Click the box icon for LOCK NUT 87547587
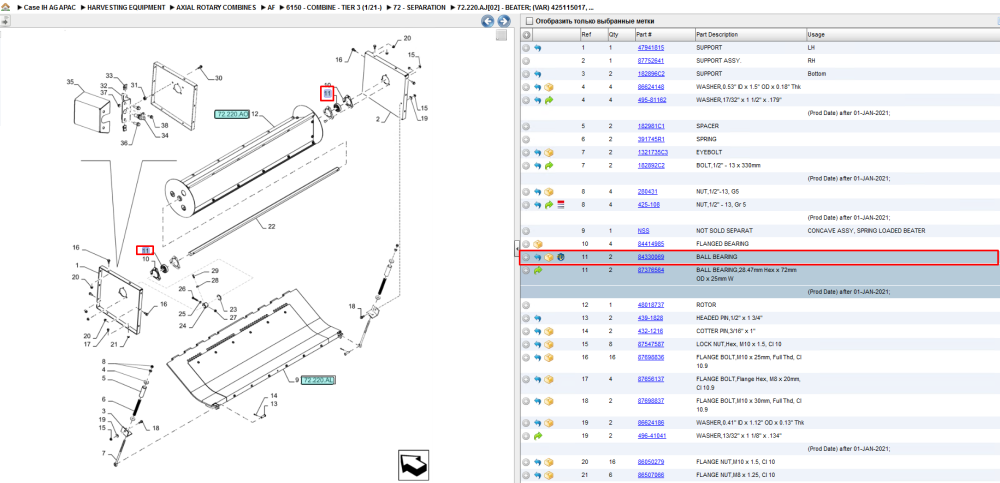This screenshot has height=483, width=1000. pyautogui.click(x=549, y=345)
